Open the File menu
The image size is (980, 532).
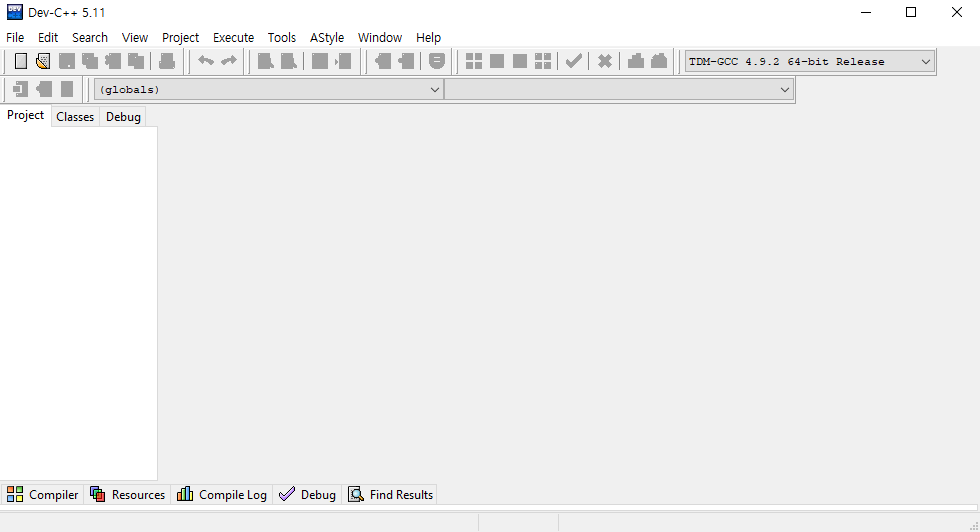tap(15, 38)
